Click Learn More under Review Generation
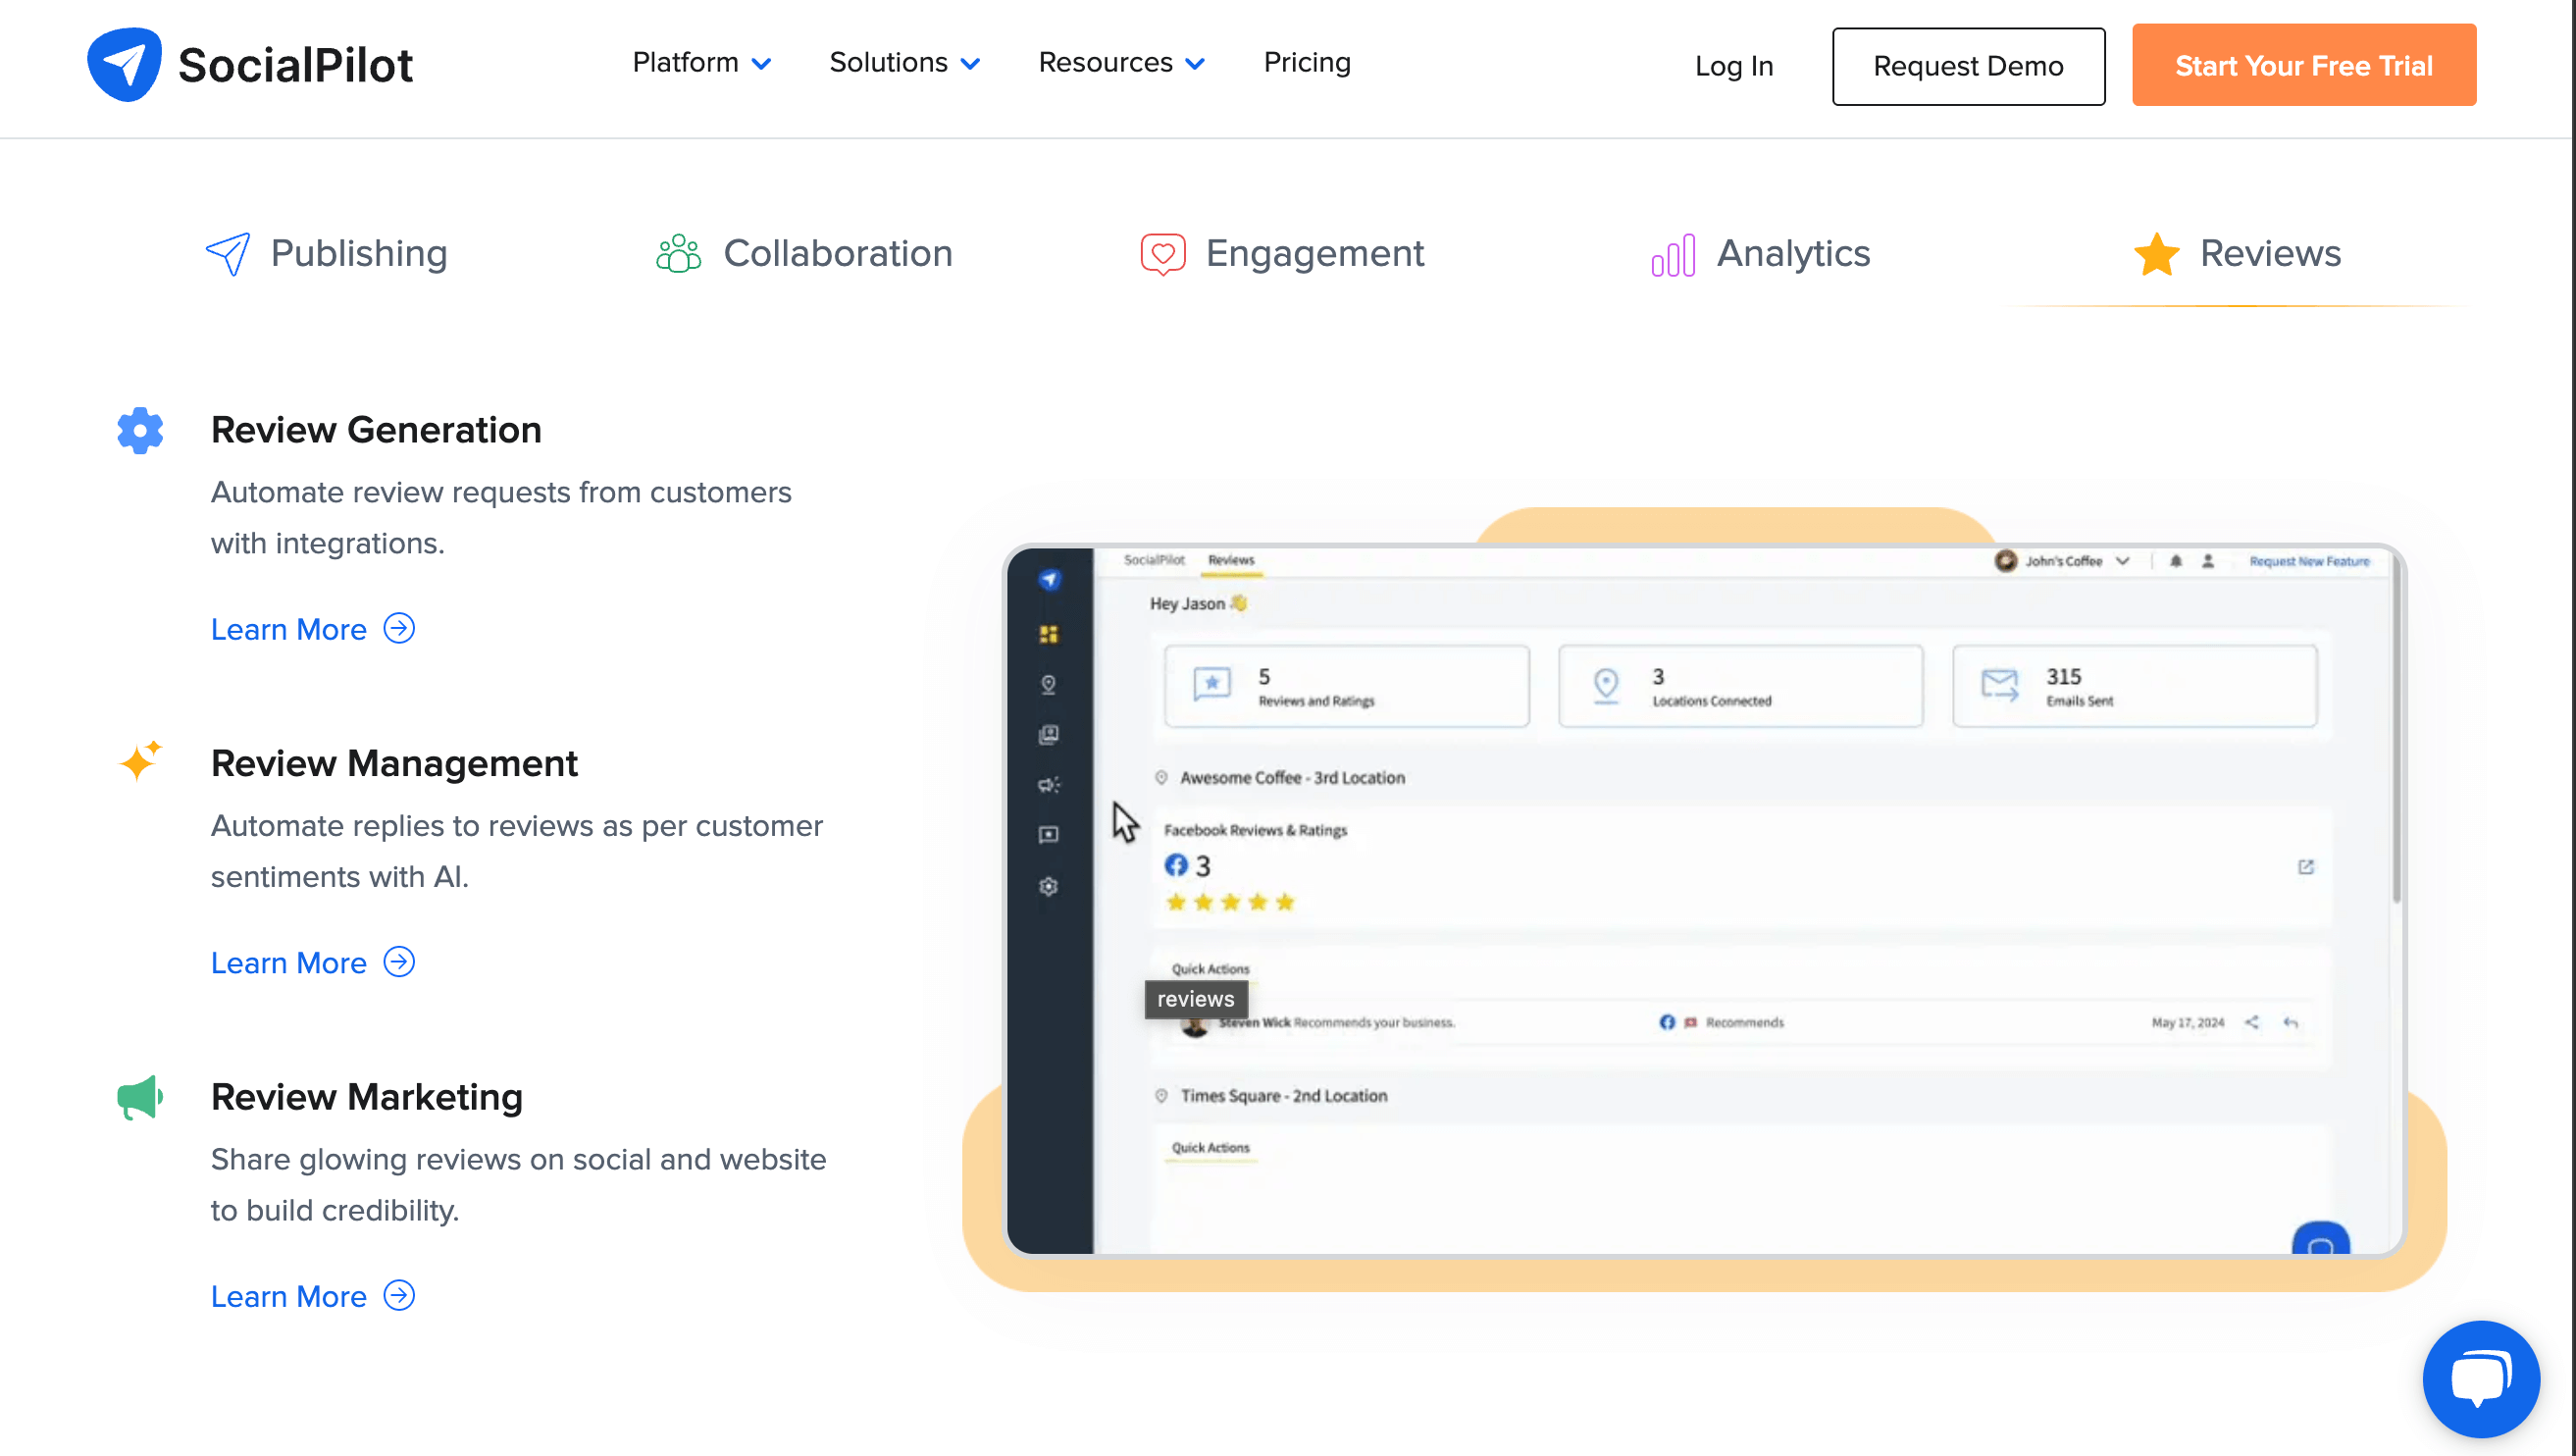 (312, 629)
